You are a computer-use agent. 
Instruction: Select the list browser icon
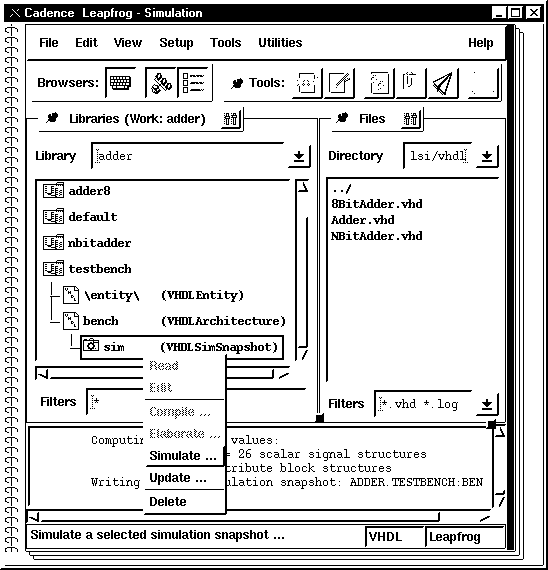point(194,83)
